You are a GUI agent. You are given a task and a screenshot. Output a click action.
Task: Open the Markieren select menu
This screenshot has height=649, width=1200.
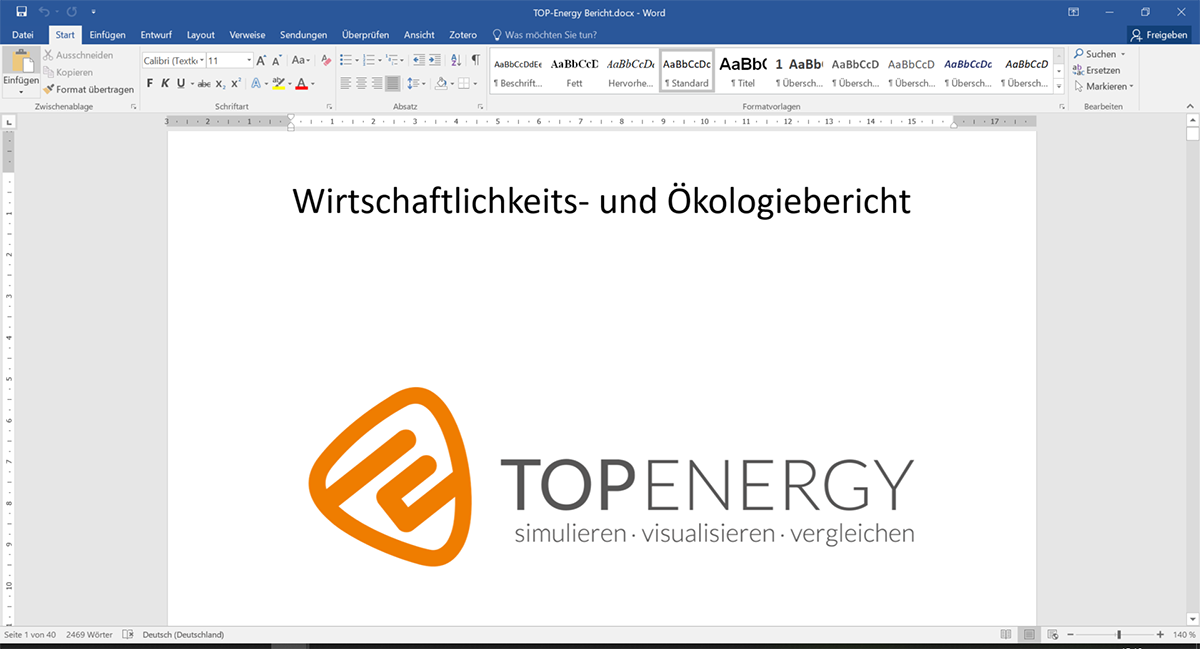[1103, 86]
